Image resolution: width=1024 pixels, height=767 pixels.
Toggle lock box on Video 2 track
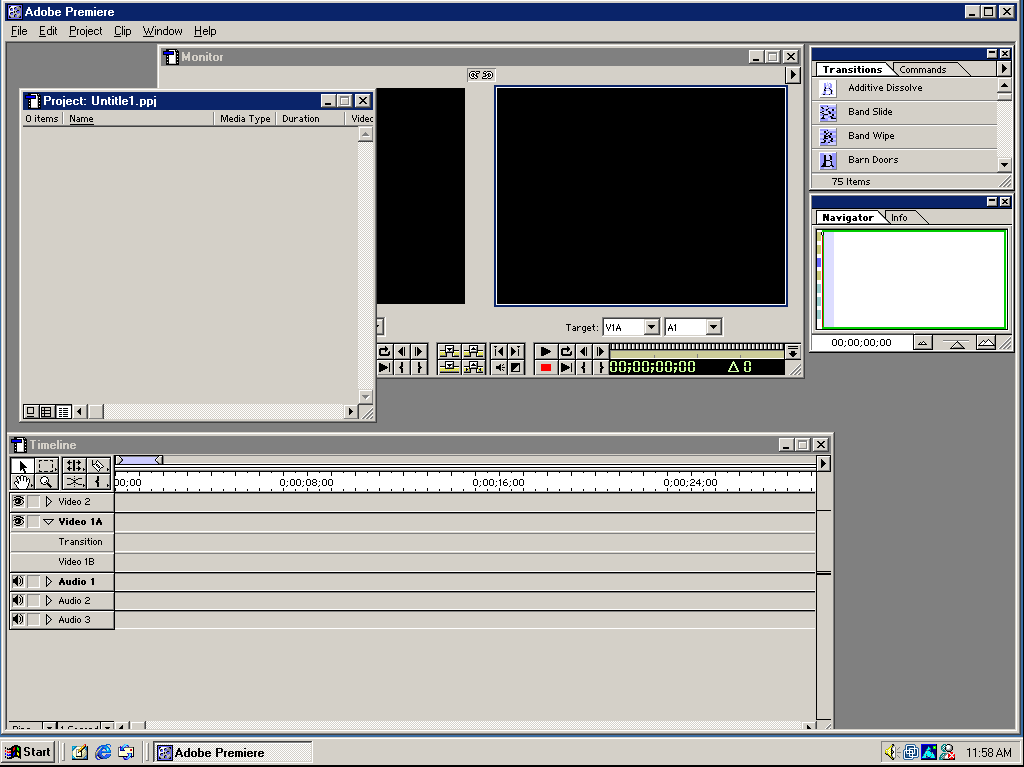[34, 502]
